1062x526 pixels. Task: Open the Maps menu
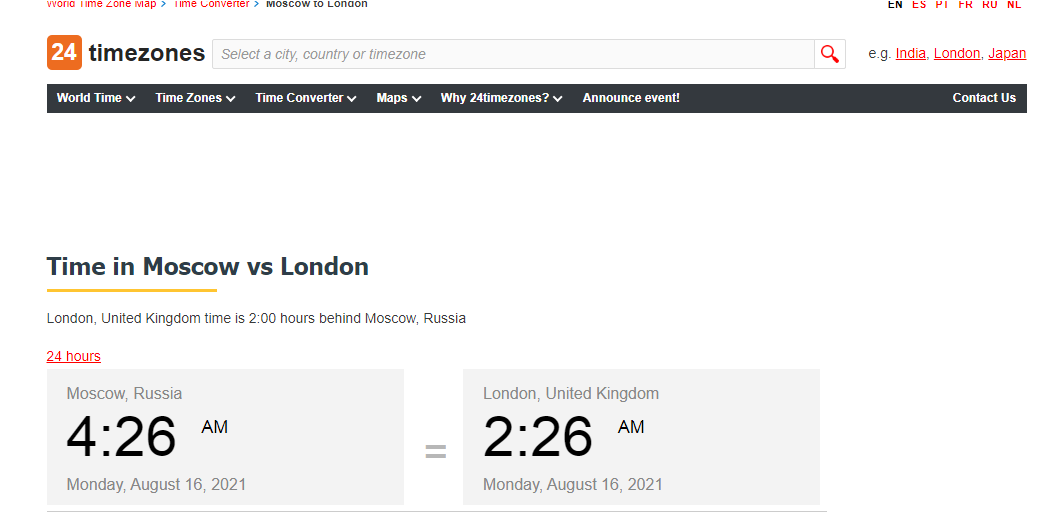pyautogui.click(x=399, y=98)
